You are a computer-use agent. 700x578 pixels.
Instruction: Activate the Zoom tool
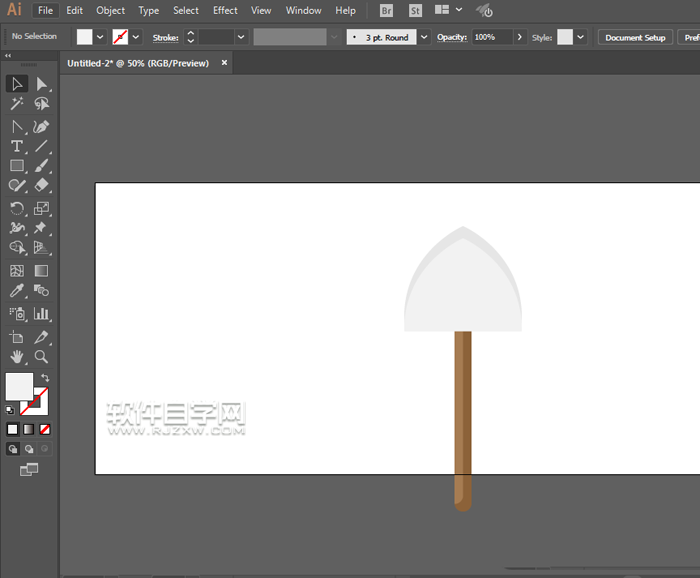coord(42,356)
